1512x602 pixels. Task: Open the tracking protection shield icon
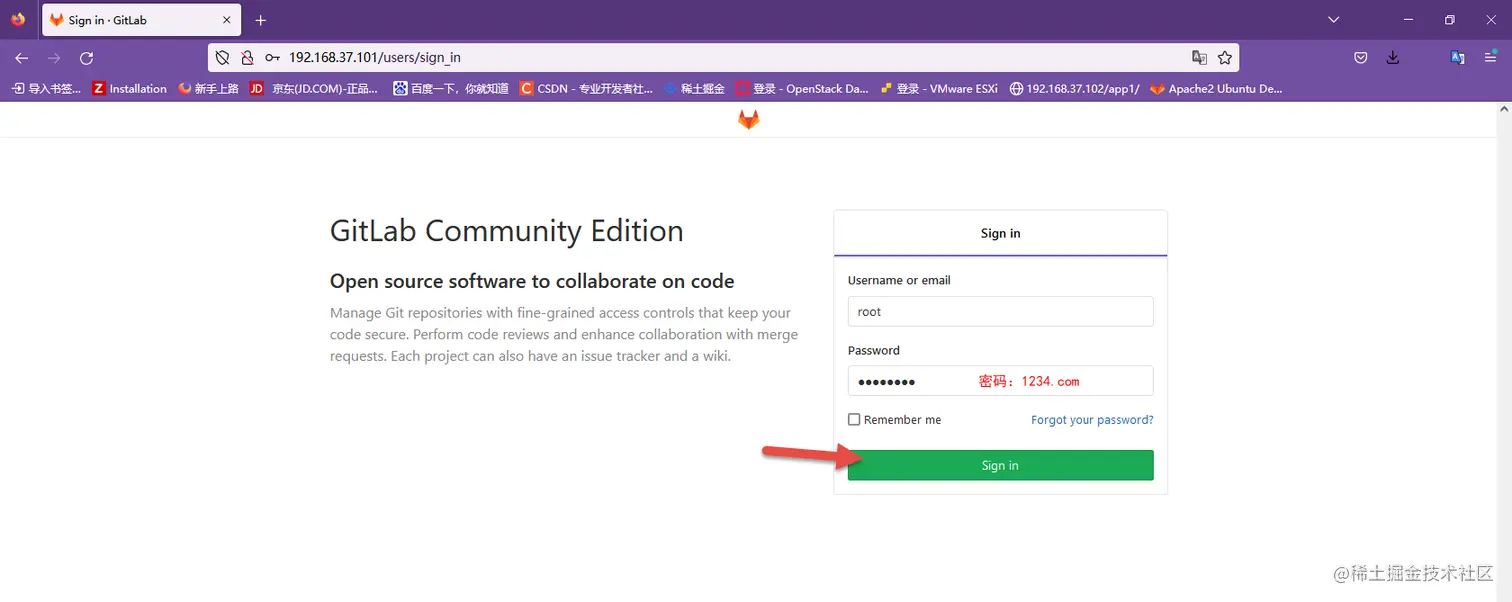[x=223, y=58]
